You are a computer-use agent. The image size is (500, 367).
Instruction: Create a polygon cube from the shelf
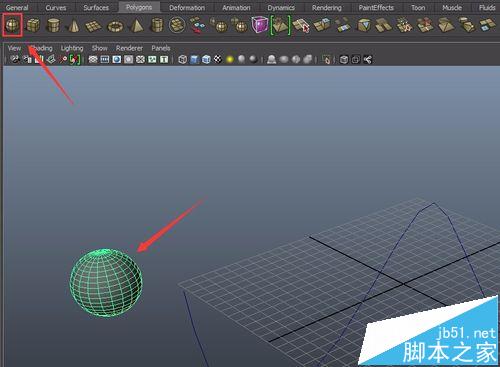pos(33,25)
